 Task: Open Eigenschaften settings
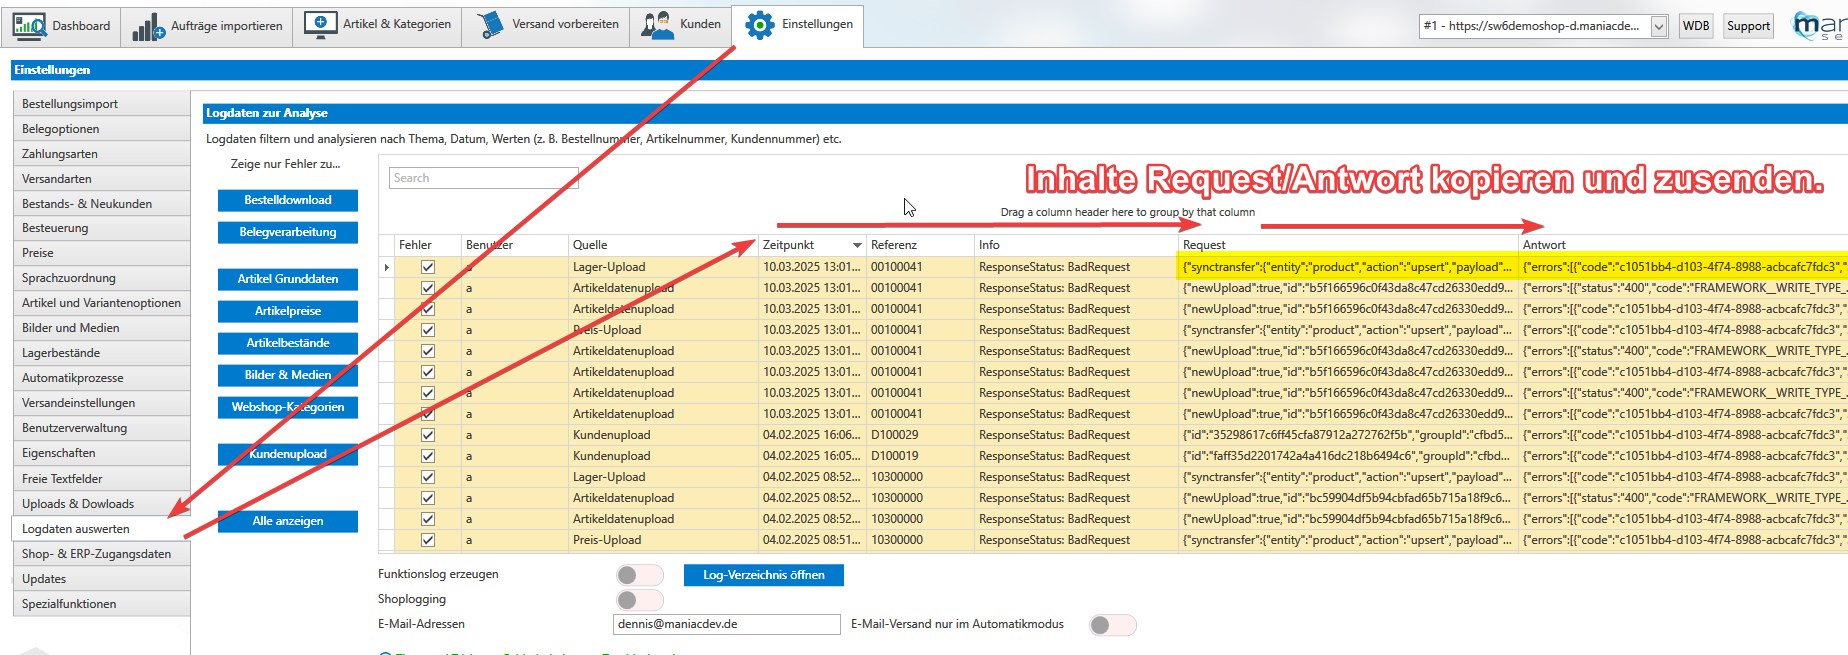pos(102,453)
